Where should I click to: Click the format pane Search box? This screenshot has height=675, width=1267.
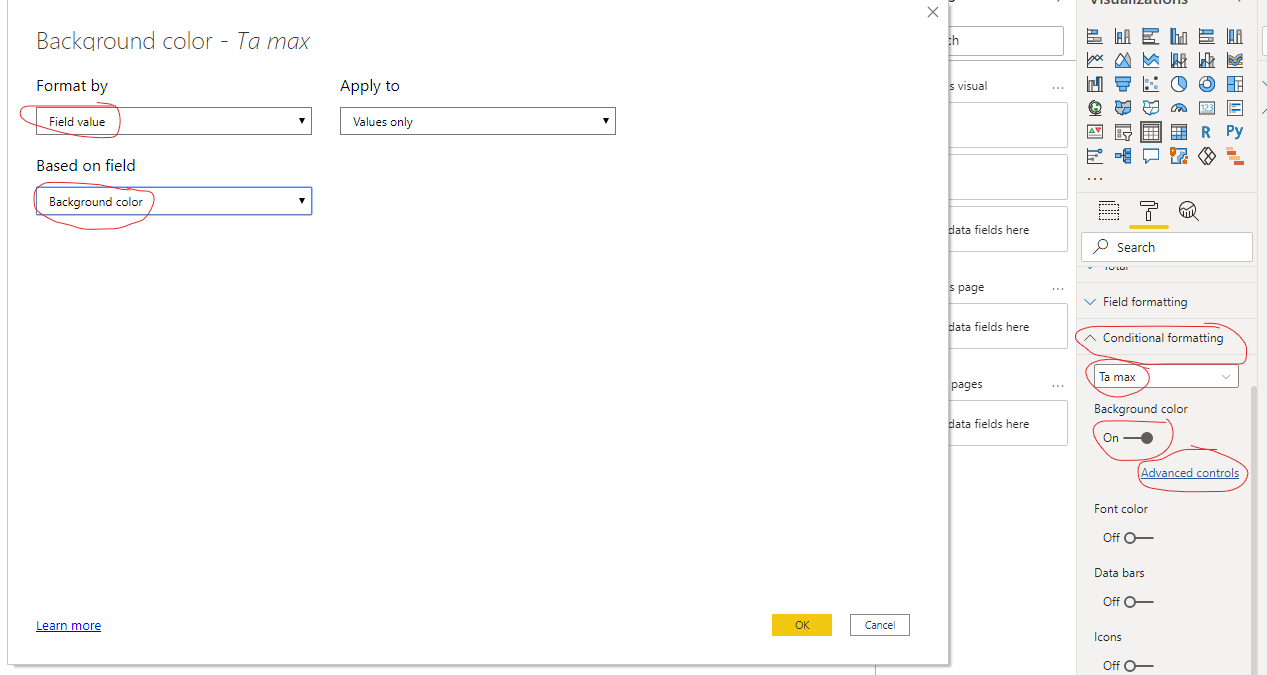click(1167, 247)
